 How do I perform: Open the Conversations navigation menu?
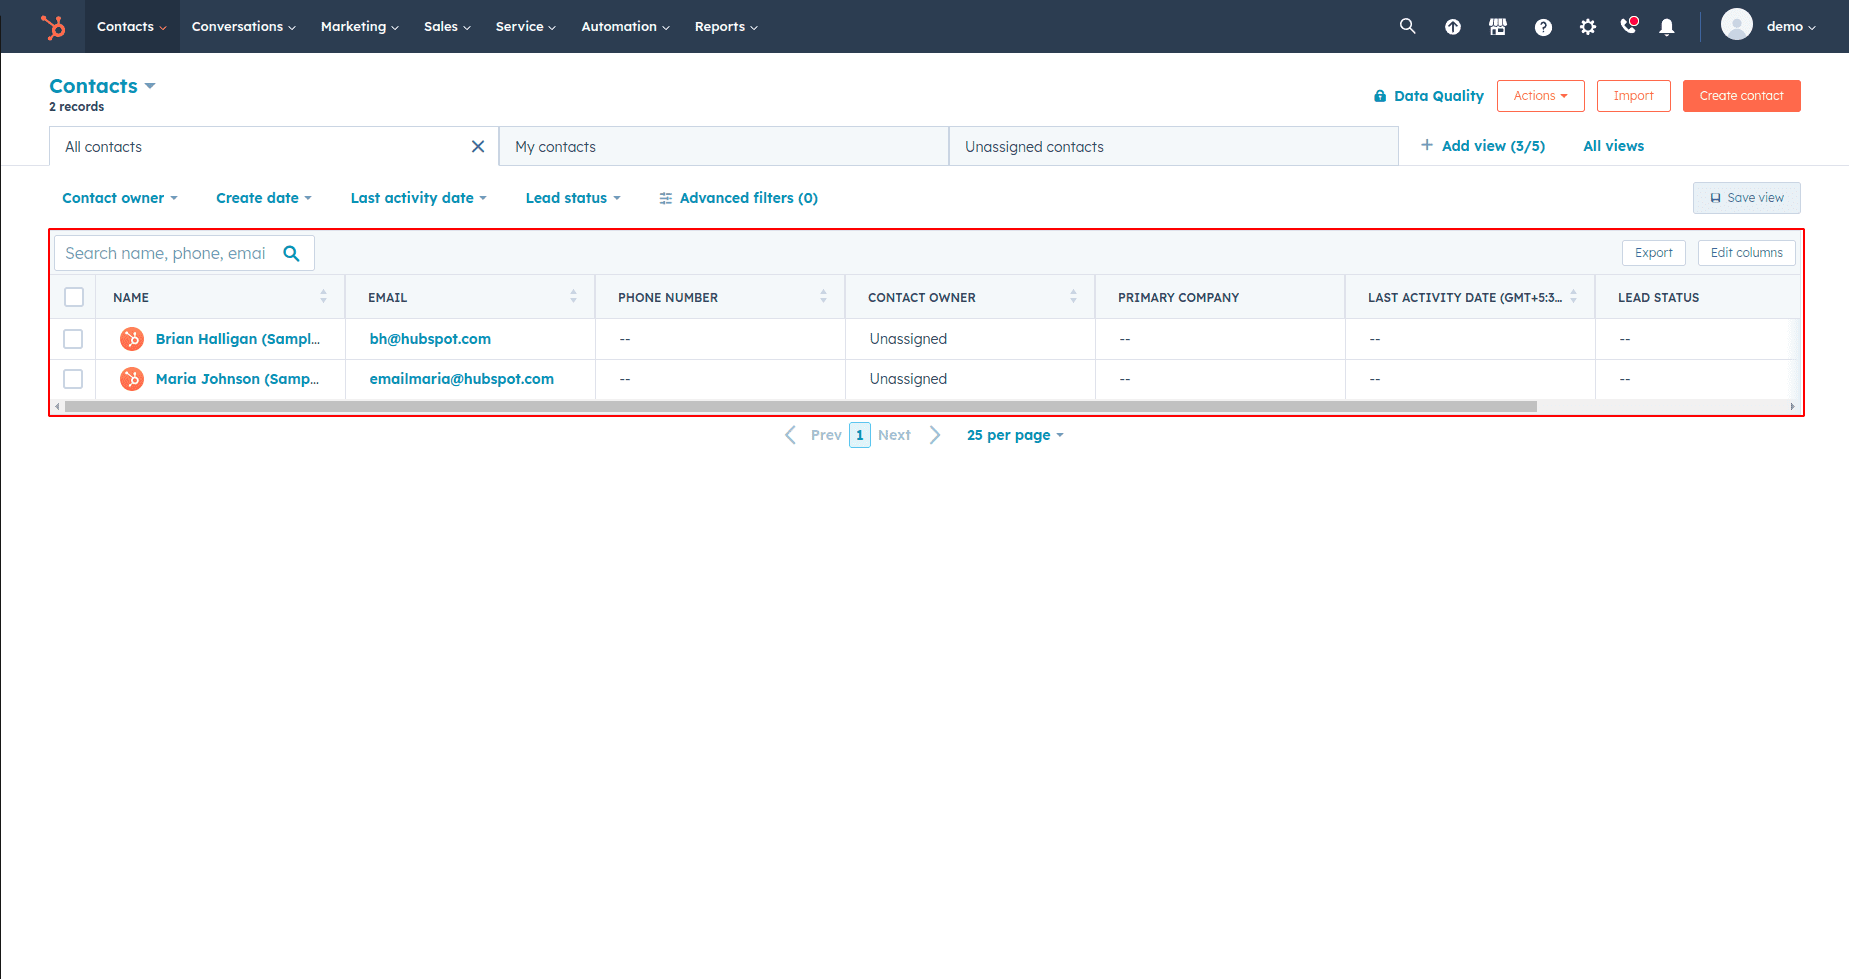(243, 27)
